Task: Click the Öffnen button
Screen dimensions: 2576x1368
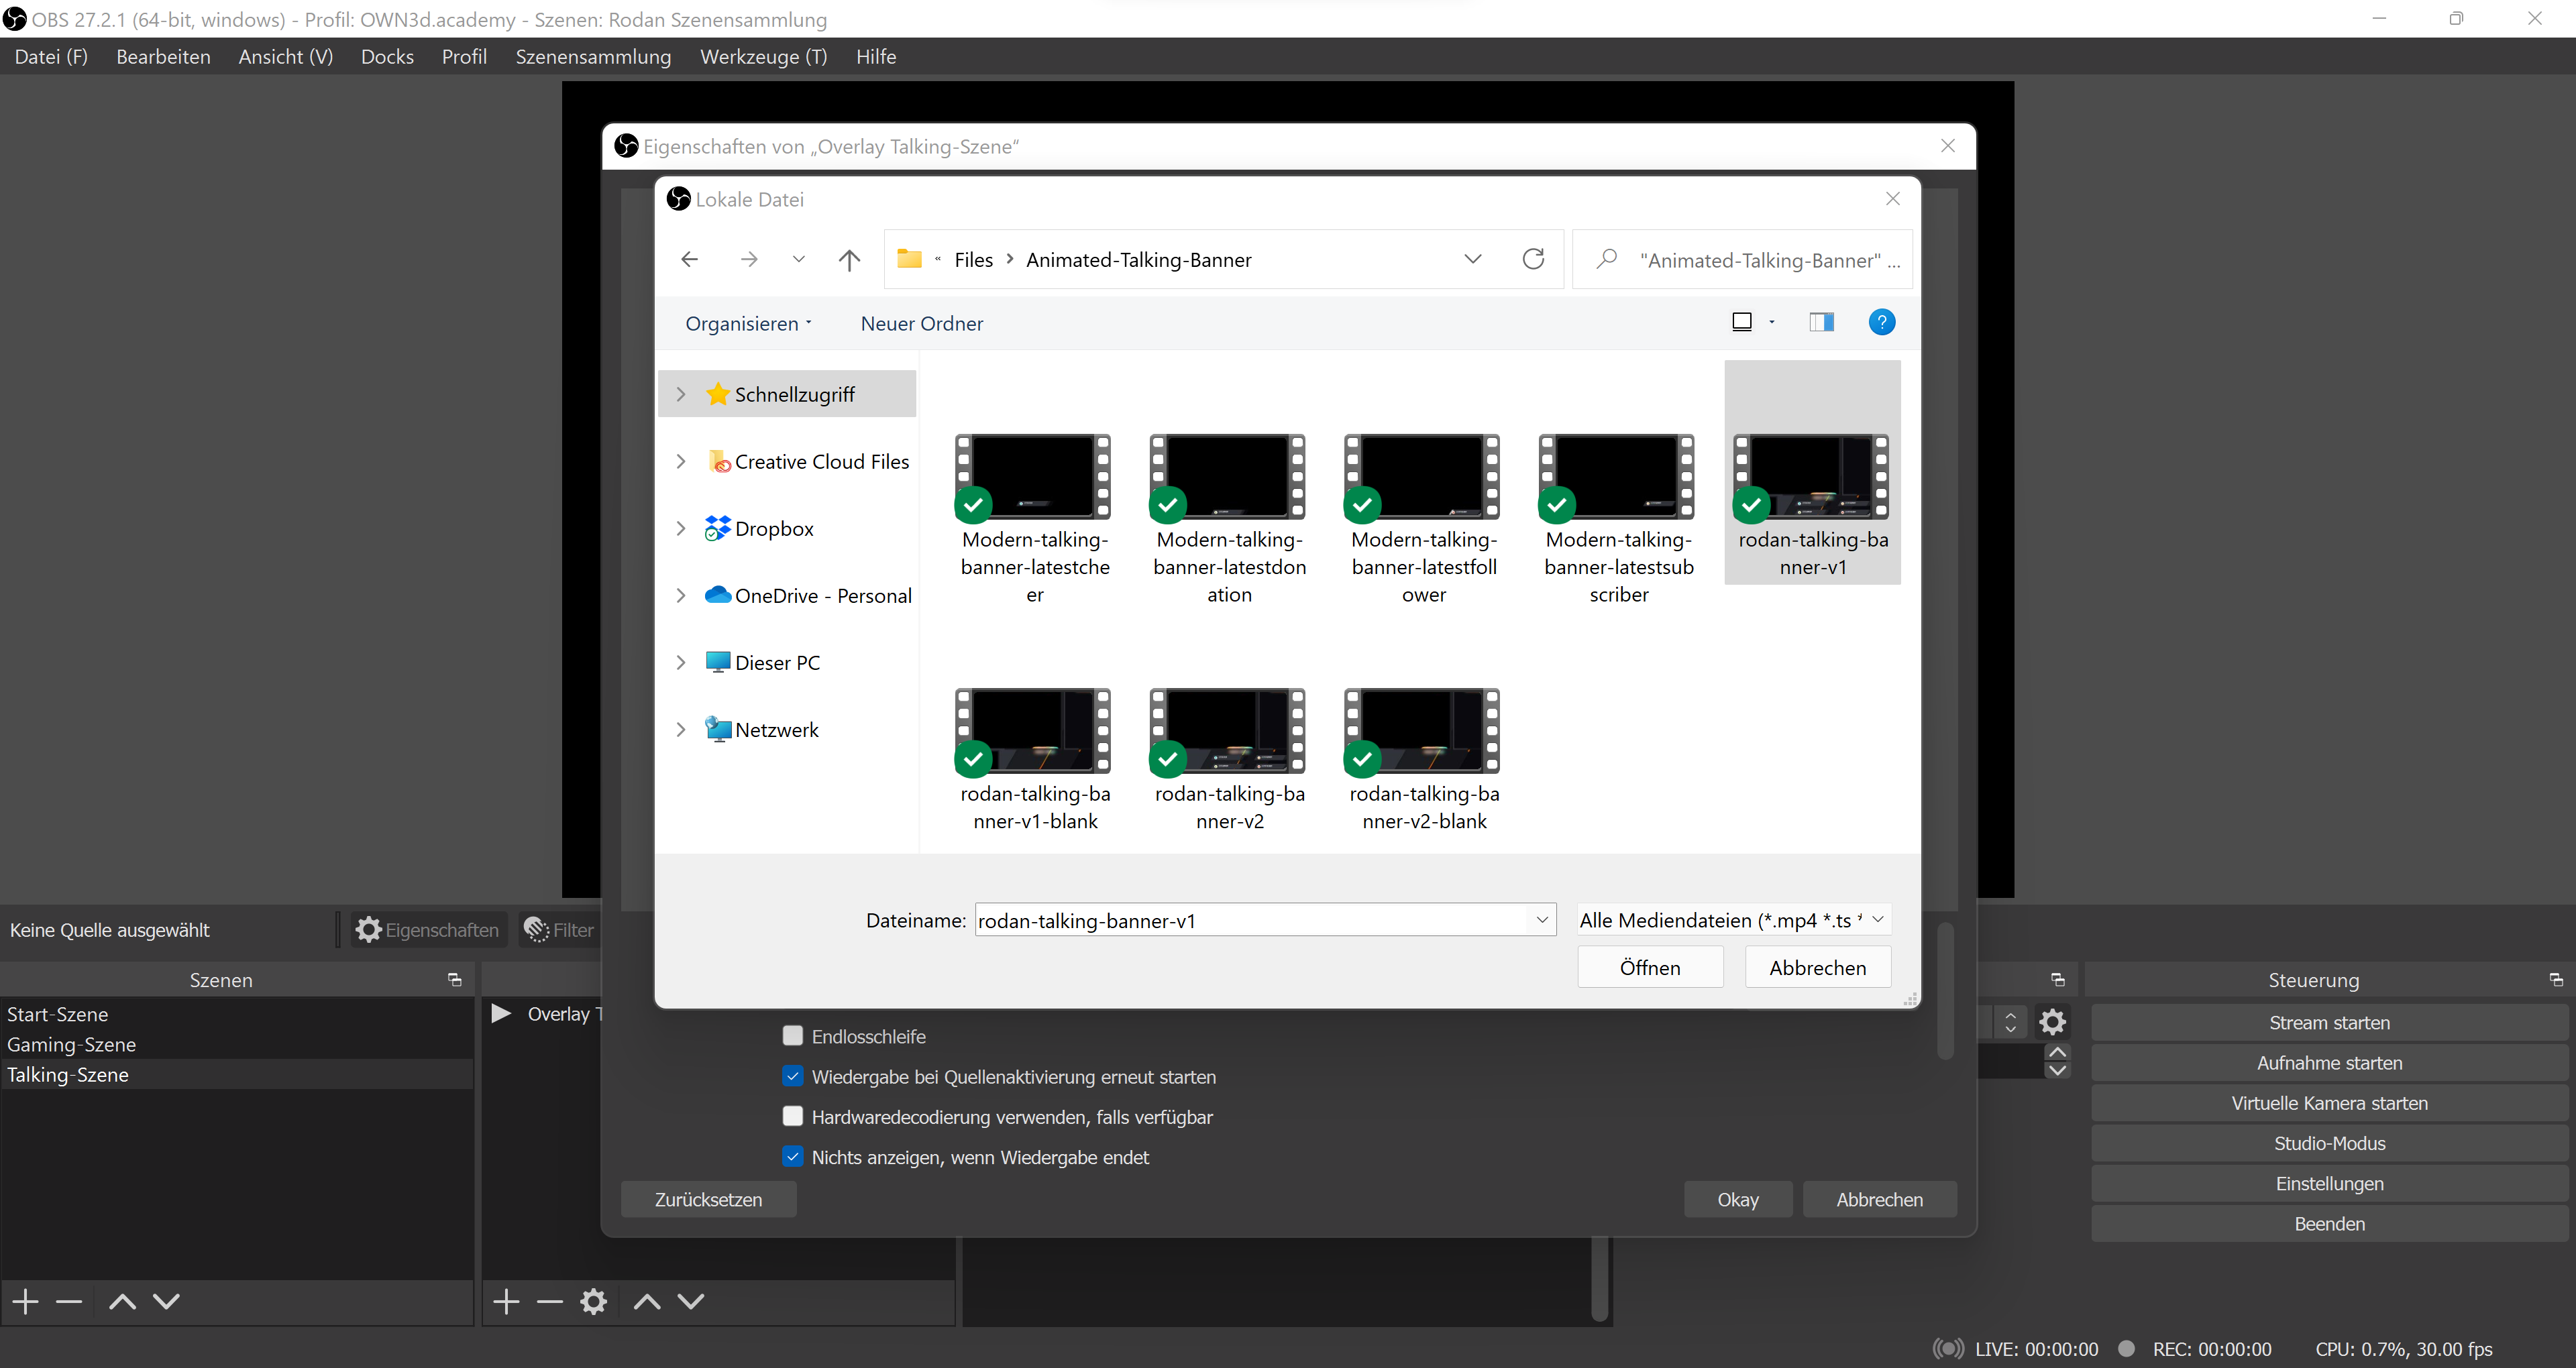Action: click(x=1649, y=967)
